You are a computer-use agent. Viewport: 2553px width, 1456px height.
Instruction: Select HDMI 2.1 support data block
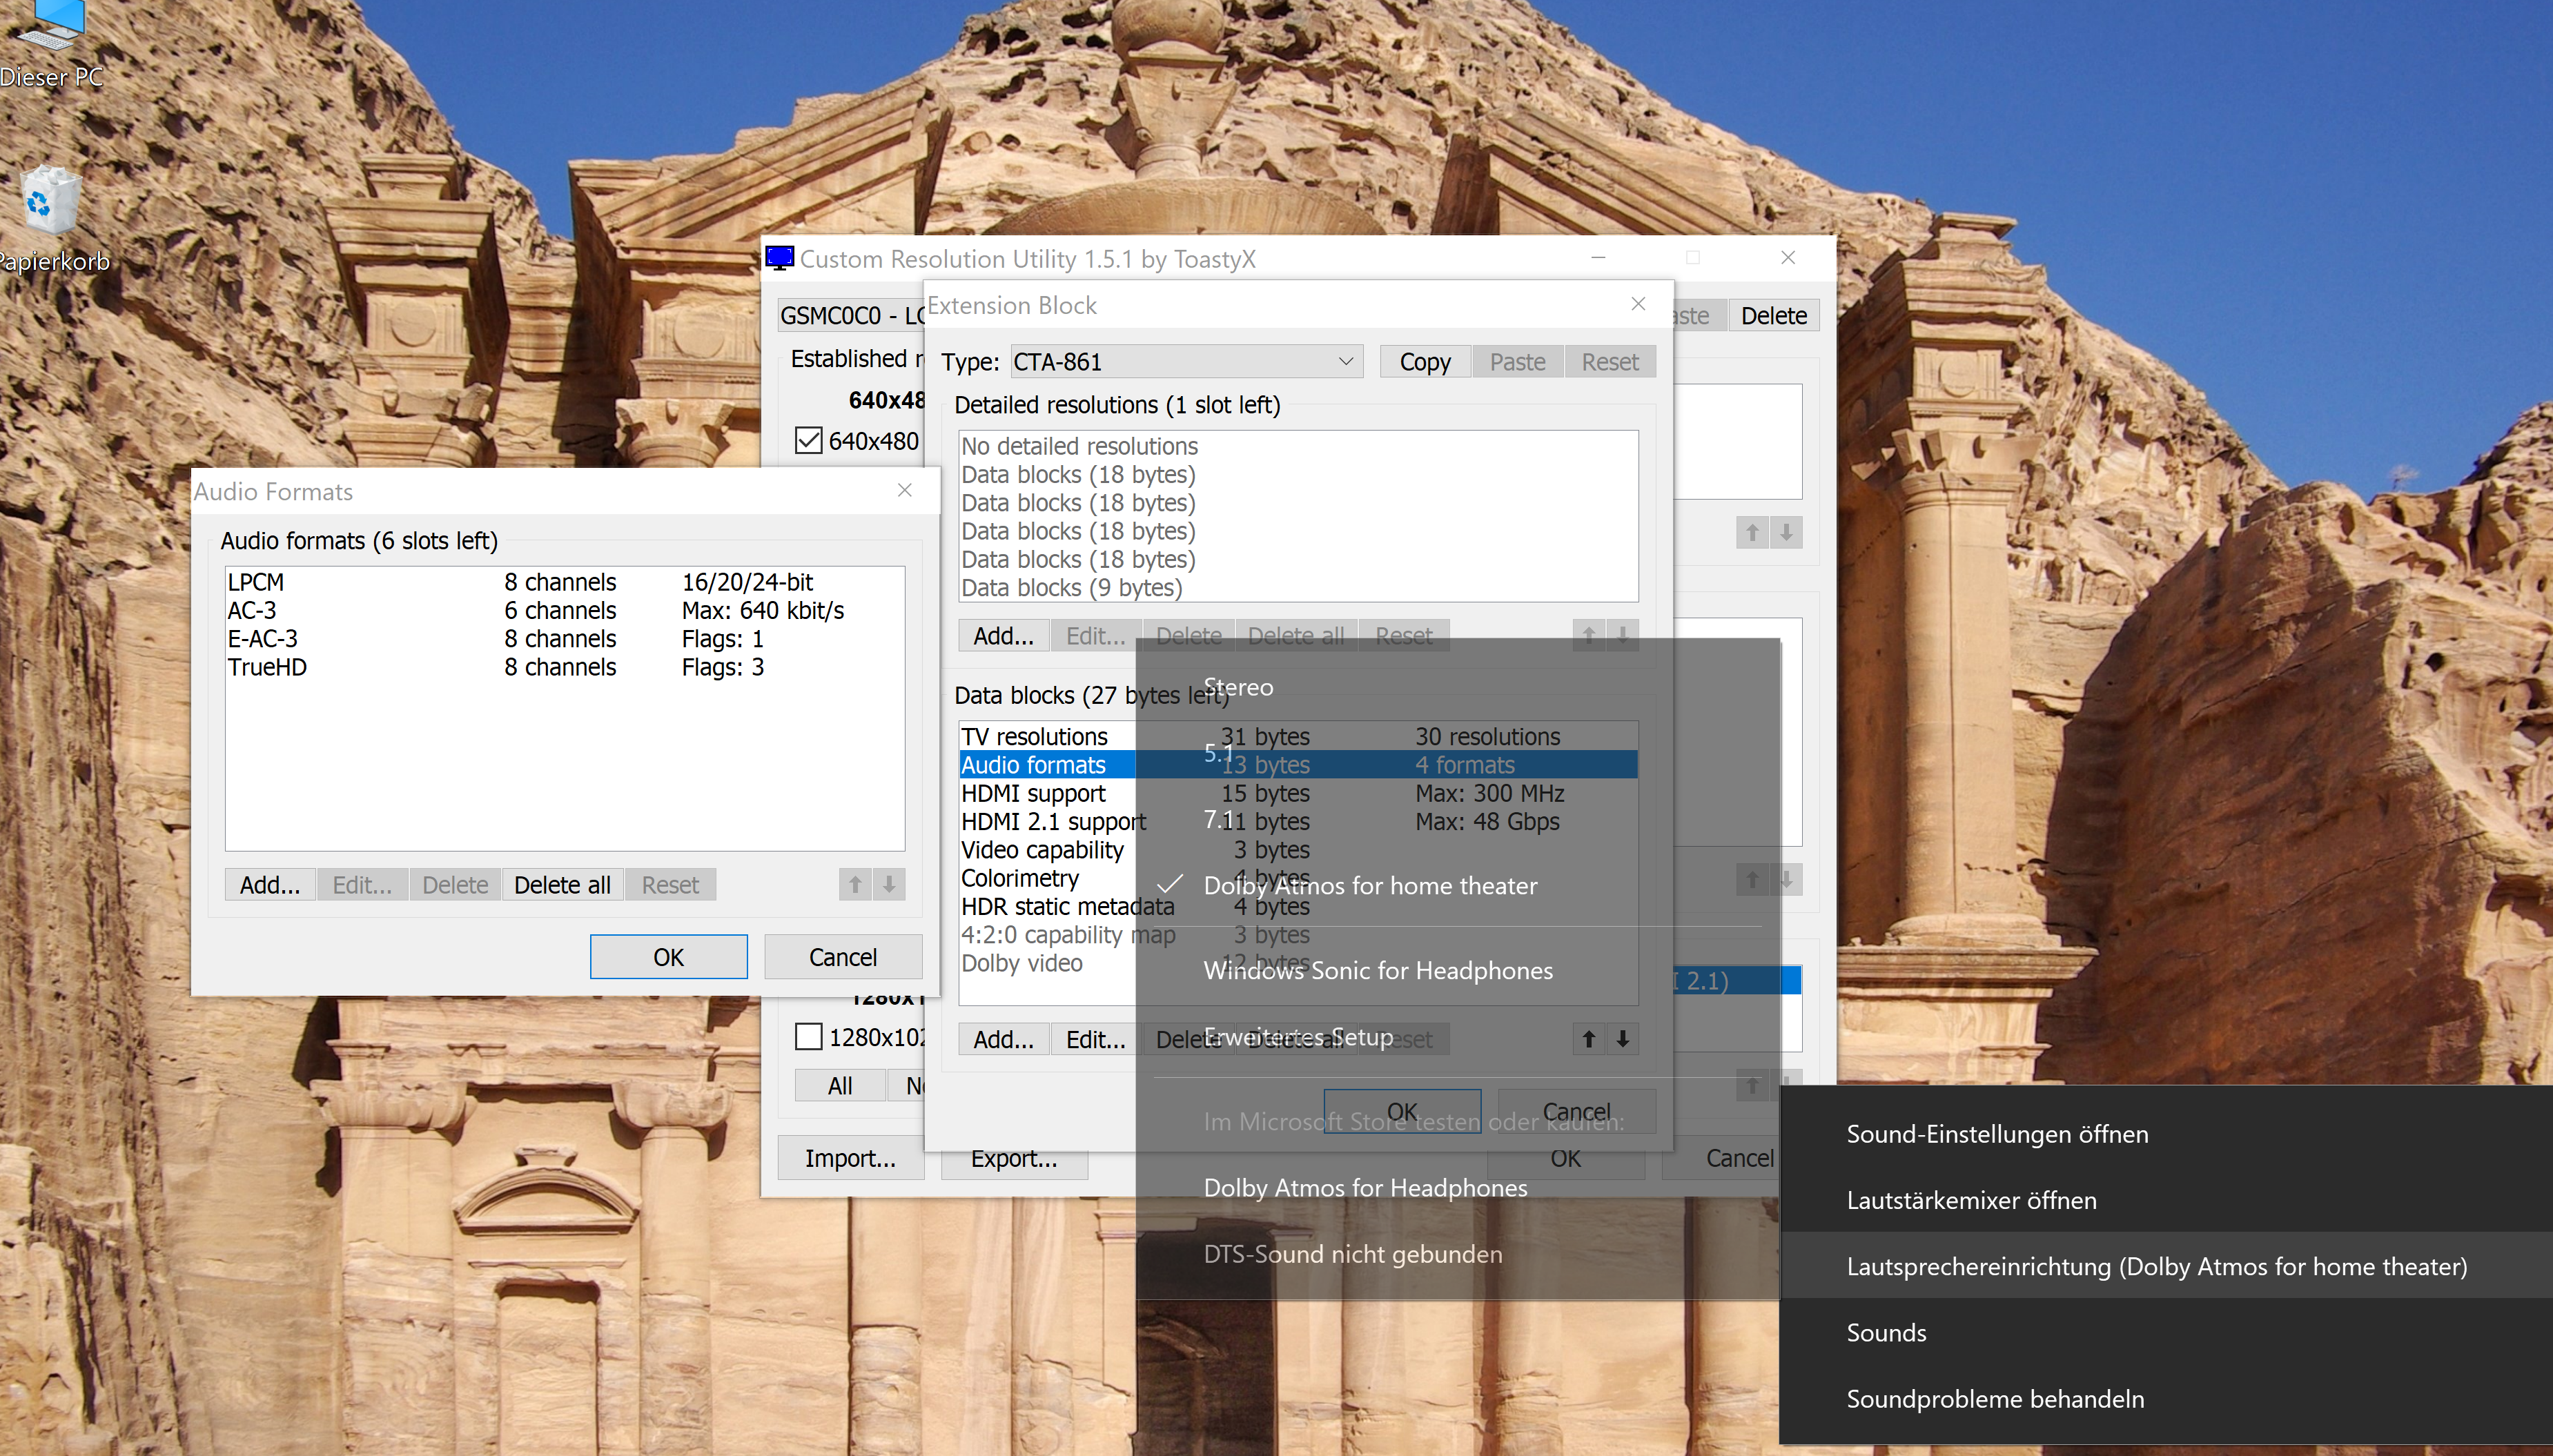pos(1052,821)
